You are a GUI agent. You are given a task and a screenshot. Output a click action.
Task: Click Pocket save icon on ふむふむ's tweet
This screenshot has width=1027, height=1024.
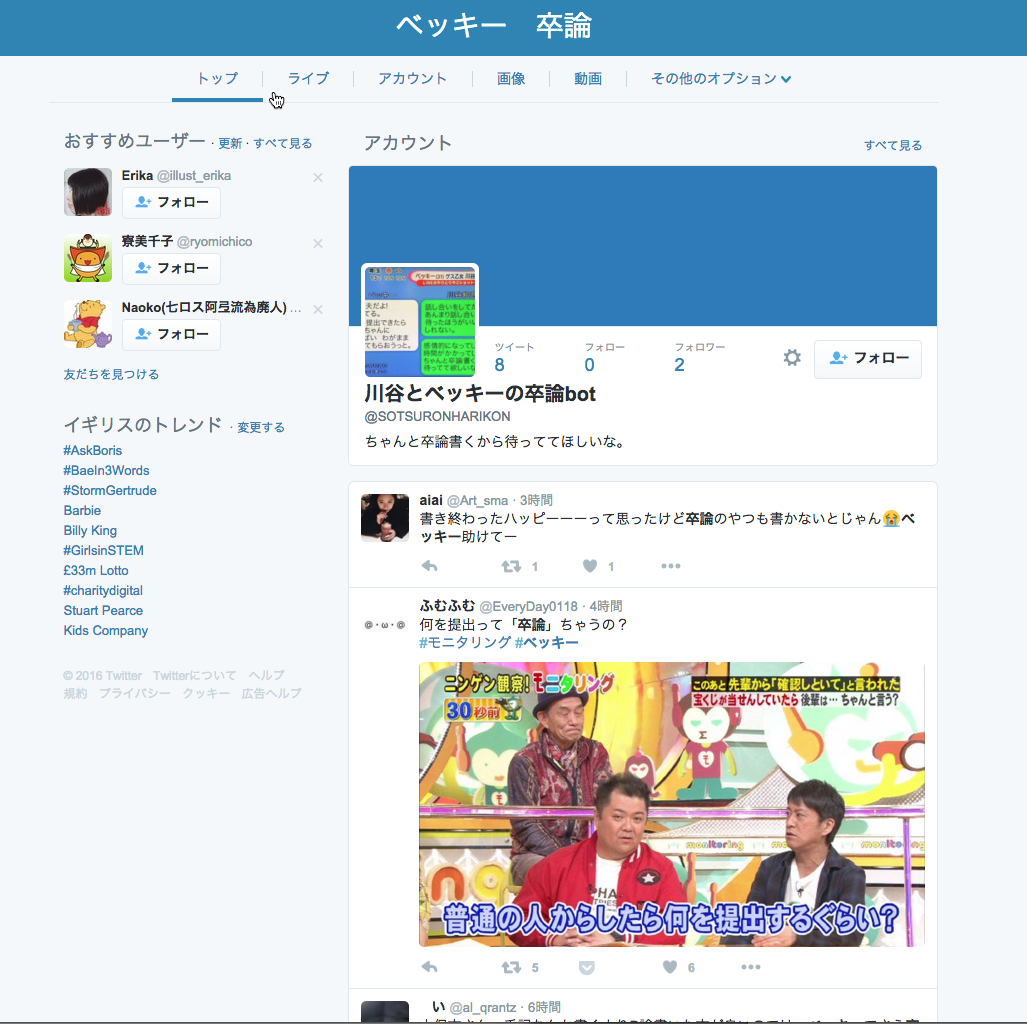[587, 968]
